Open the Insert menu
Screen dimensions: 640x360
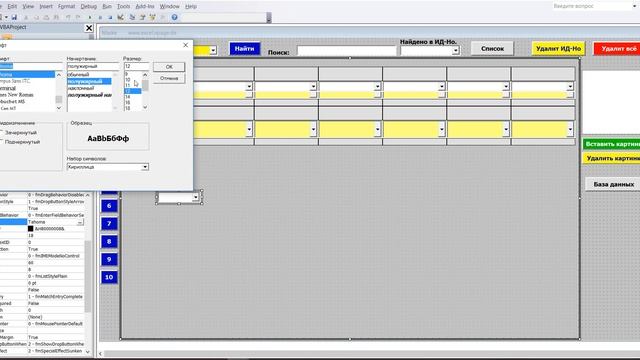click(46, 7)
